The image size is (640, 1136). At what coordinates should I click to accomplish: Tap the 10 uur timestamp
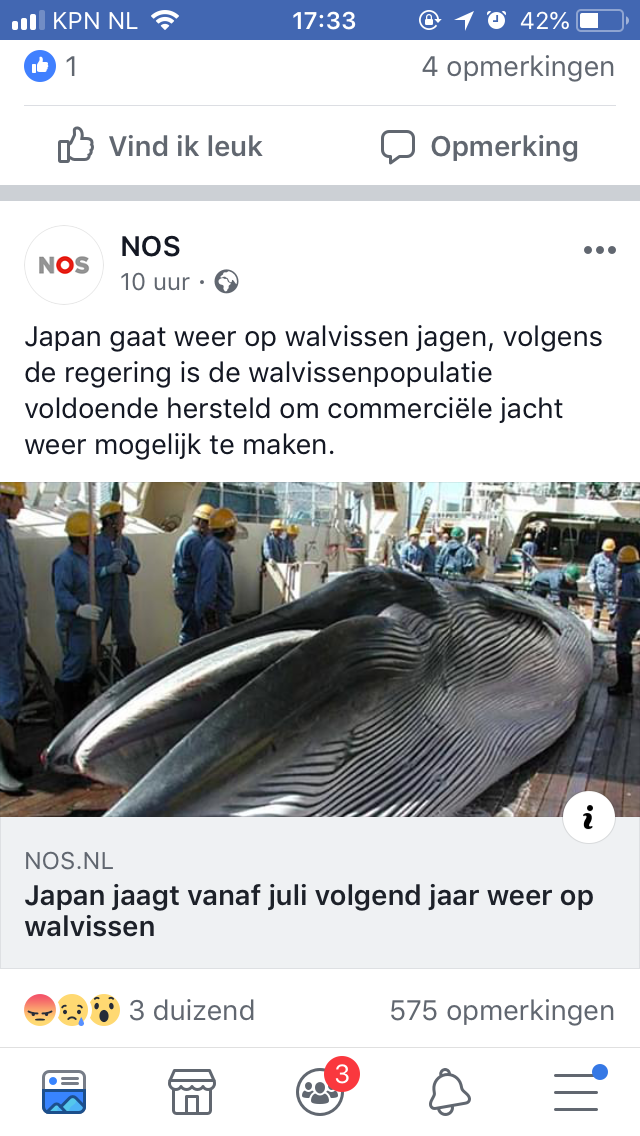[x=154, y=281]
